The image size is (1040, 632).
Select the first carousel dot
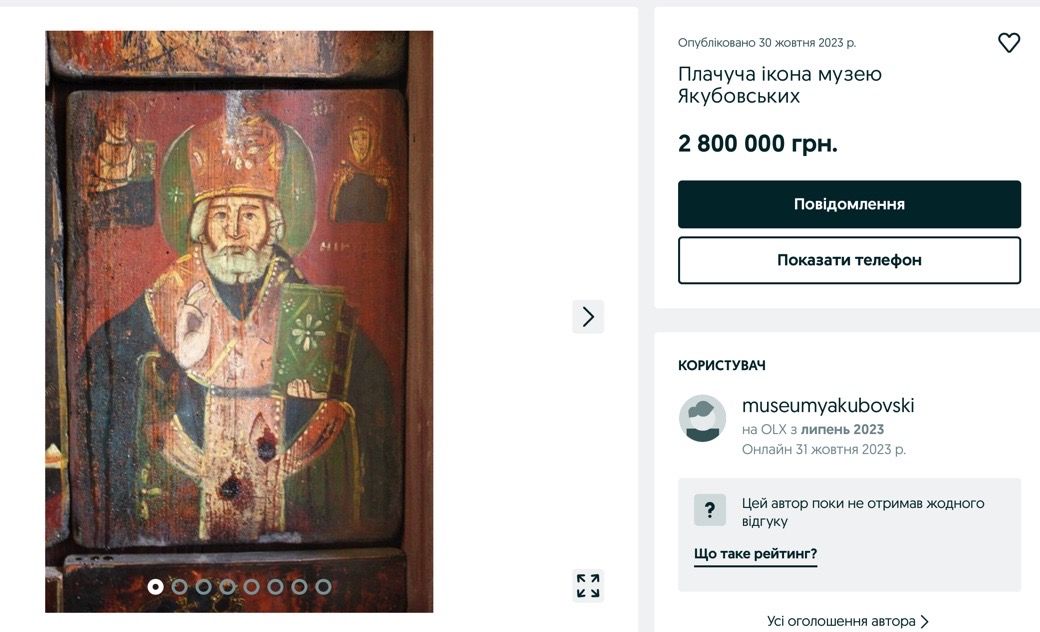pos(156,587)
